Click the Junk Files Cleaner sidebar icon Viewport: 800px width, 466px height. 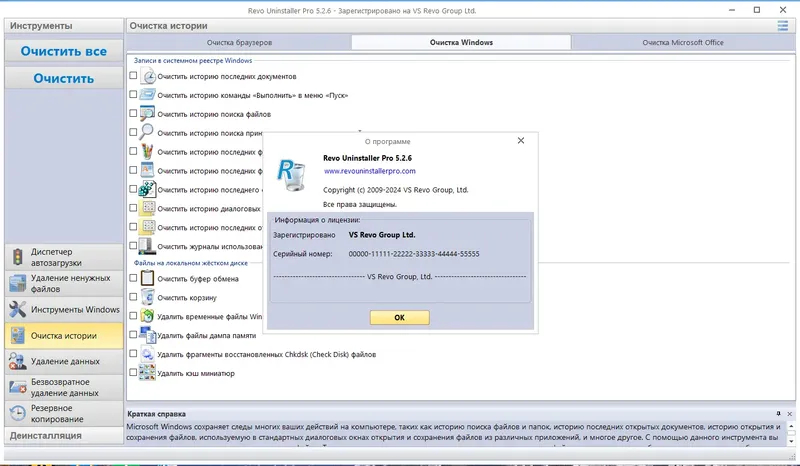pyautogui.click(x=17, y=283)
